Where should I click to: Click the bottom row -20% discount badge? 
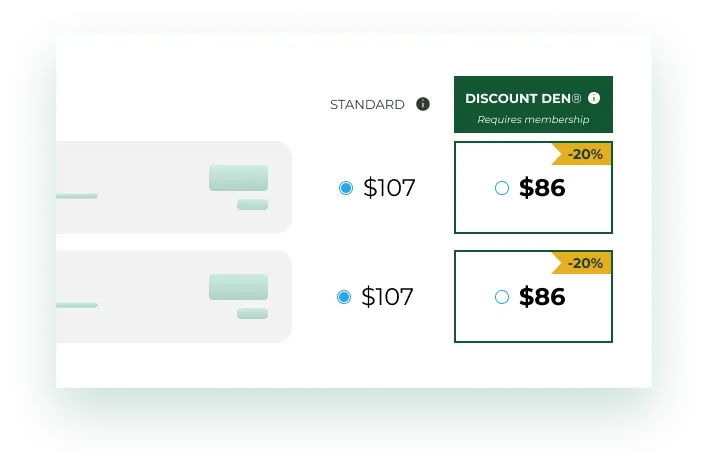[584, 263]
